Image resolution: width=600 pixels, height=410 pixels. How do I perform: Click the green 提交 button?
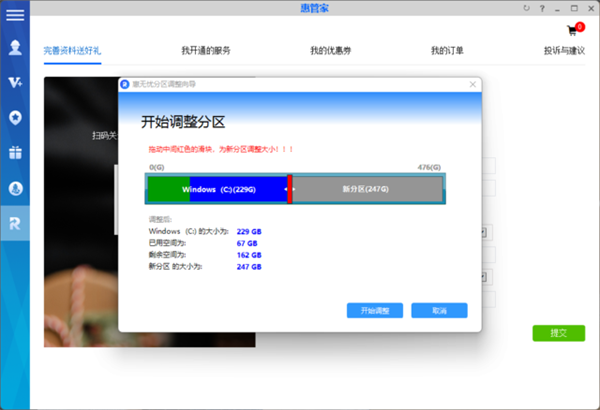[x=559, y=333]
